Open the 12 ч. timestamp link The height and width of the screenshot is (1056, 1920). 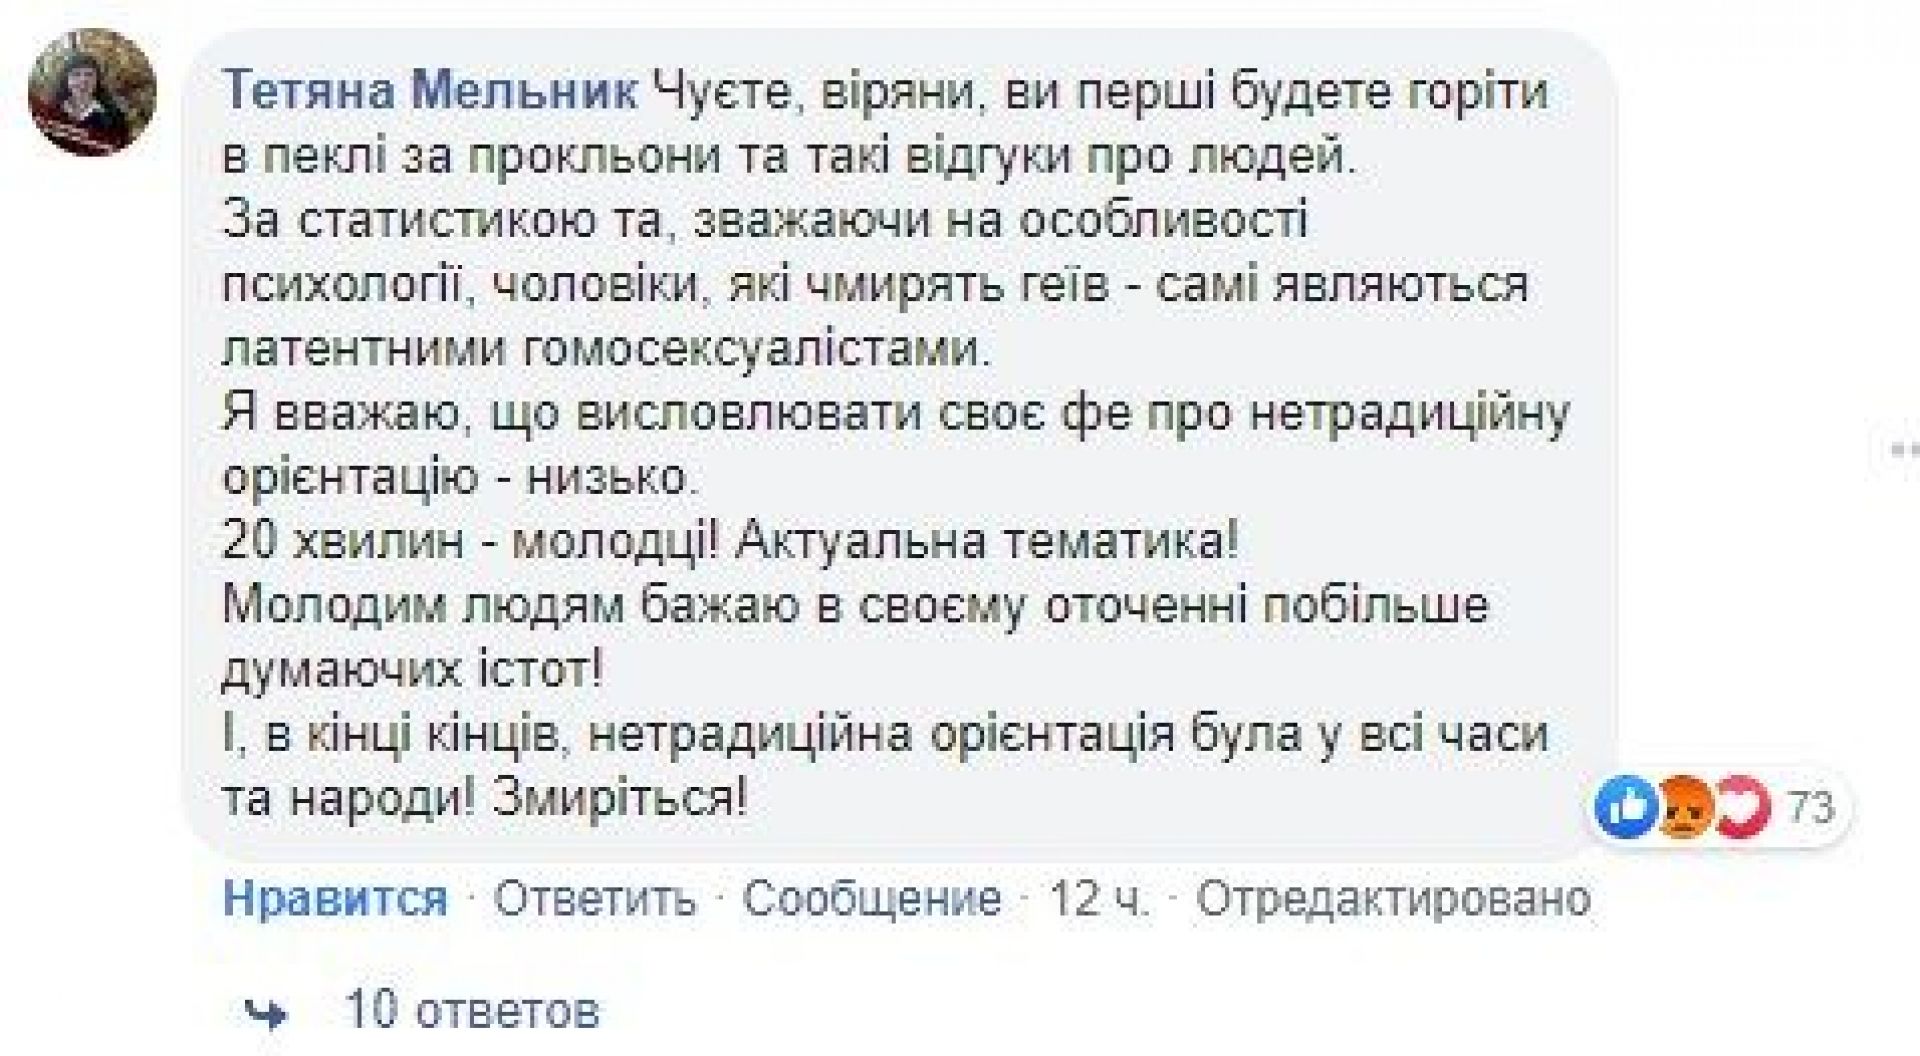click(x=1099, y=899)
